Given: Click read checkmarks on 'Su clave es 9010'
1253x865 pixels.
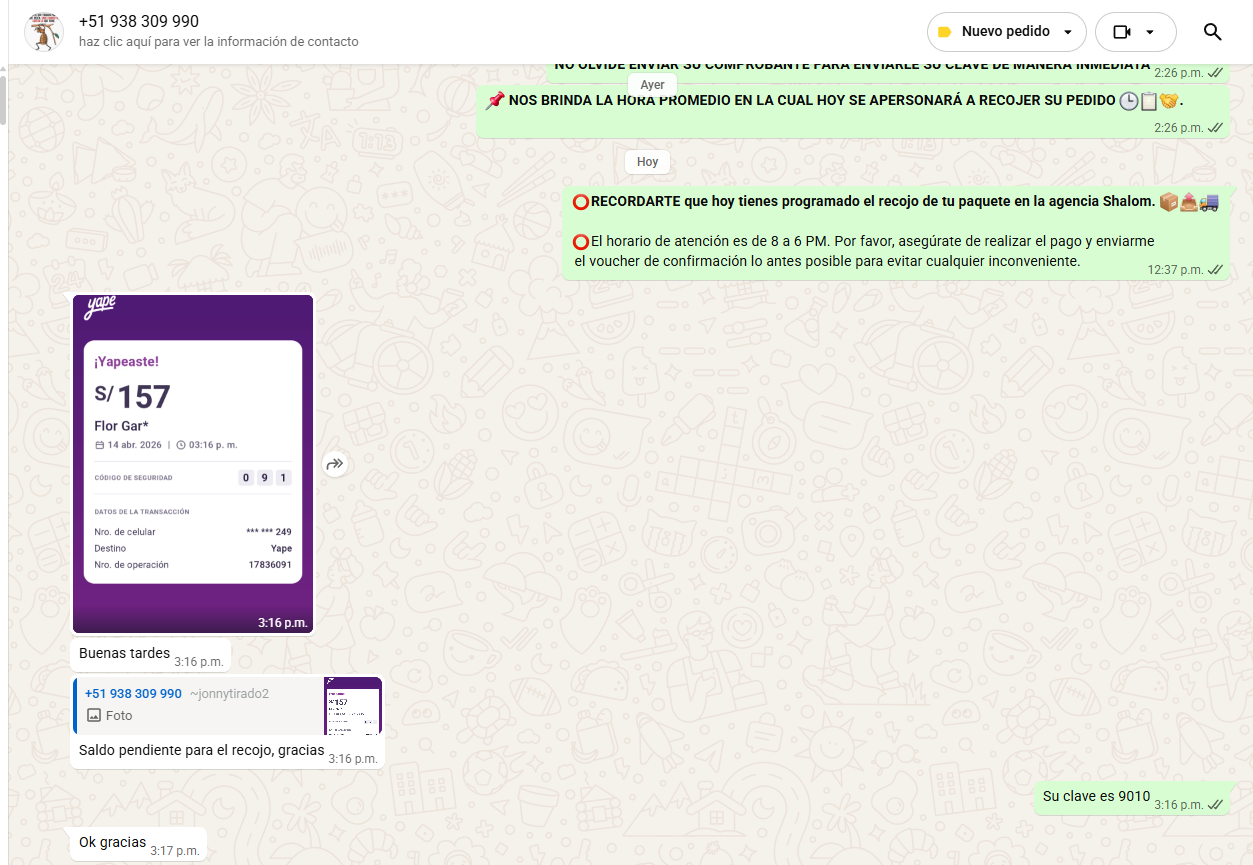Looking at the screenshot, I should (1215, 805).
